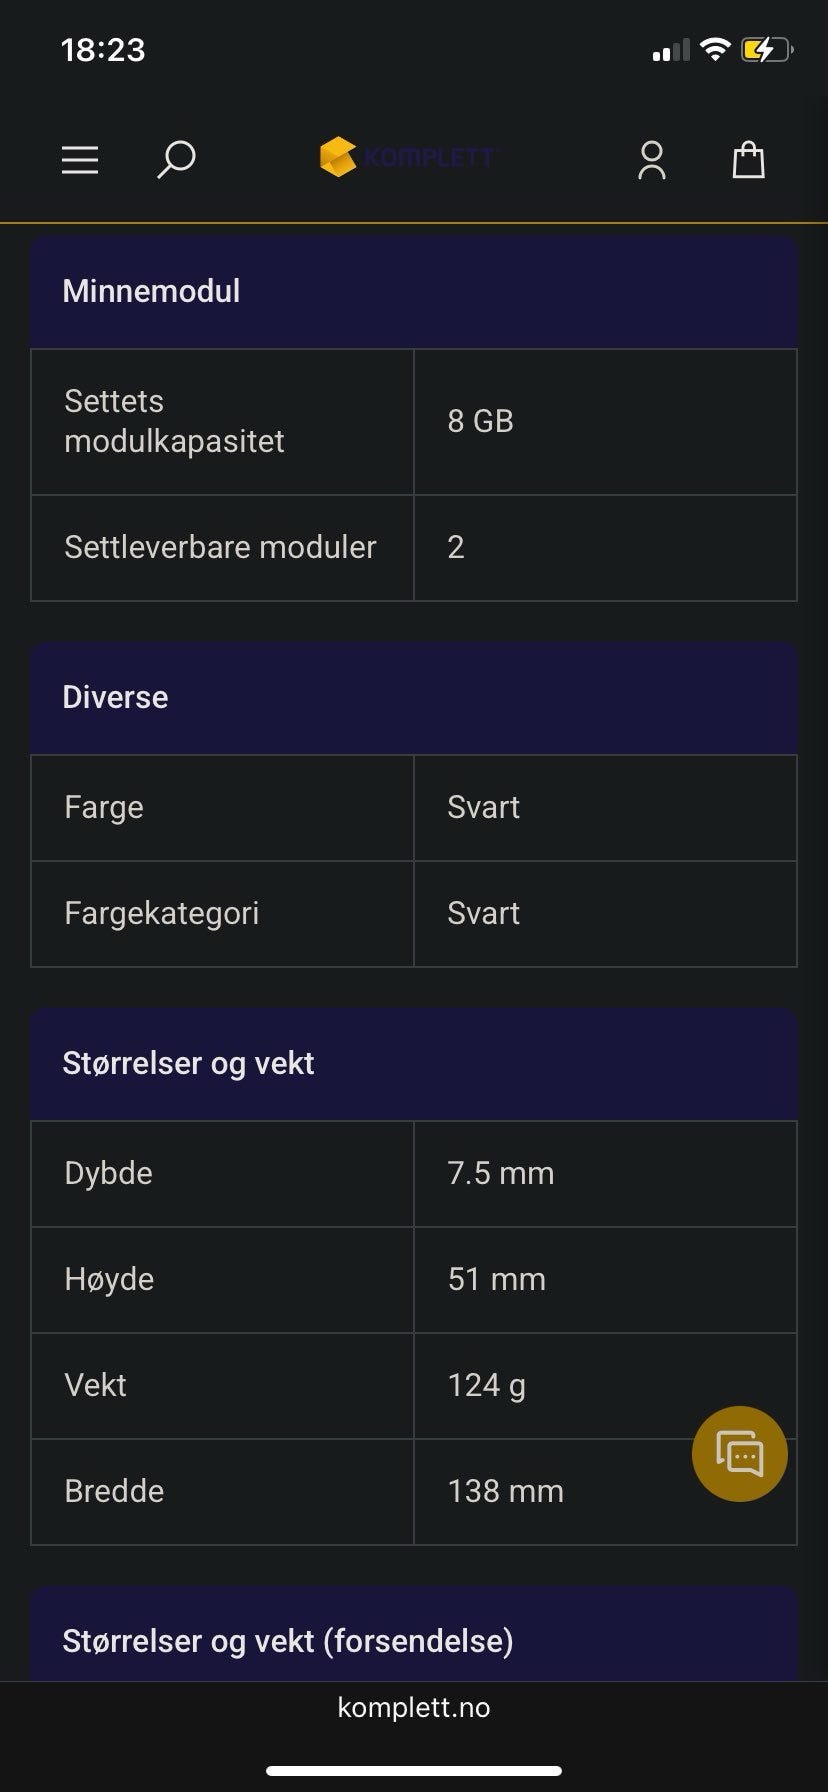Open the shopping bag cart
The image size is (828, 1792).
tap(748, 160)
